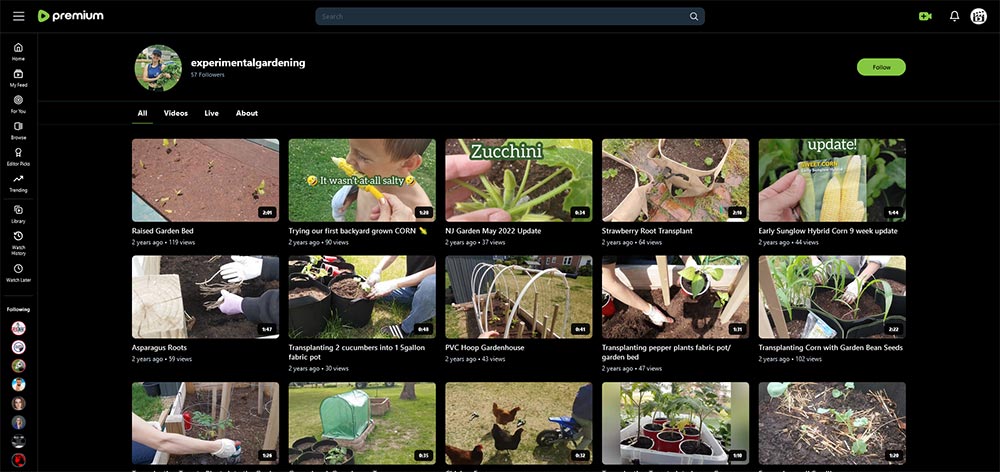Play the cucumbers fabric pot thumbnail
Image resolution: width=1000 pixels, height=472 pixels.
pos(362,297)
